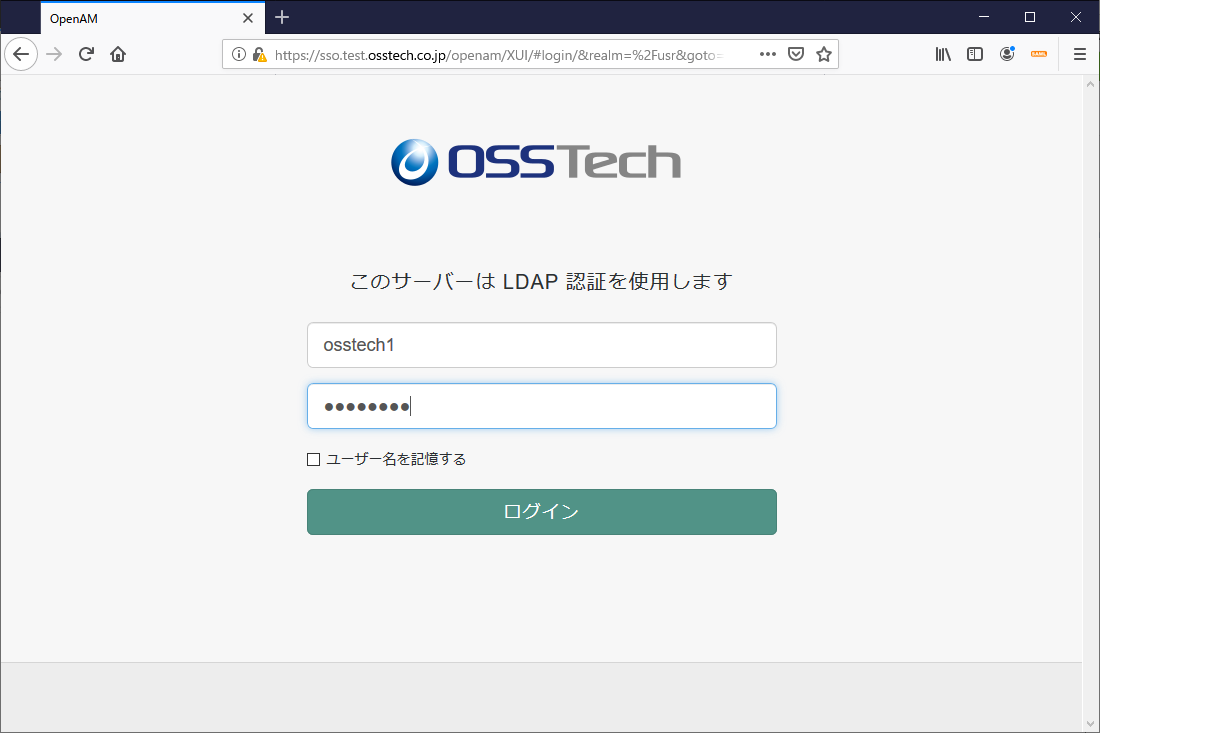The image size is (1228, 733).
Task: Open the Firefox Library
Action: coord(943,54)
